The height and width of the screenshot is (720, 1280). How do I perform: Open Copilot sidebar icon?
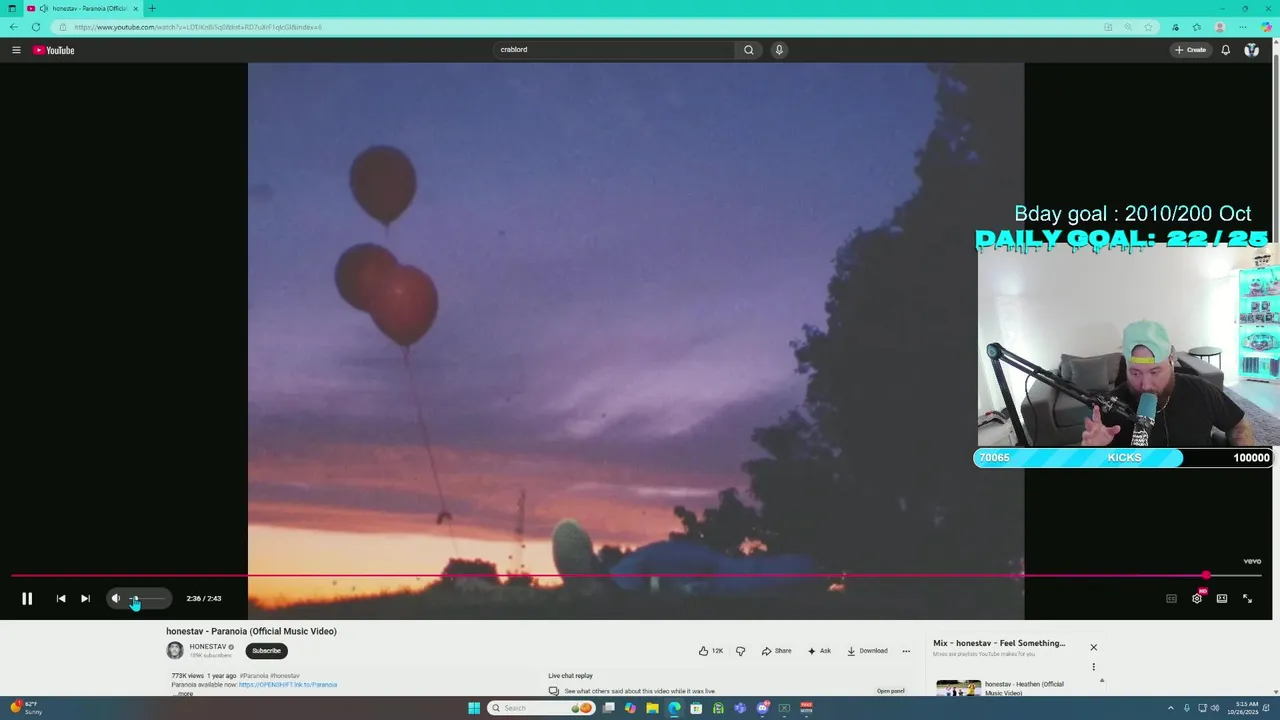pos(1266,27)
